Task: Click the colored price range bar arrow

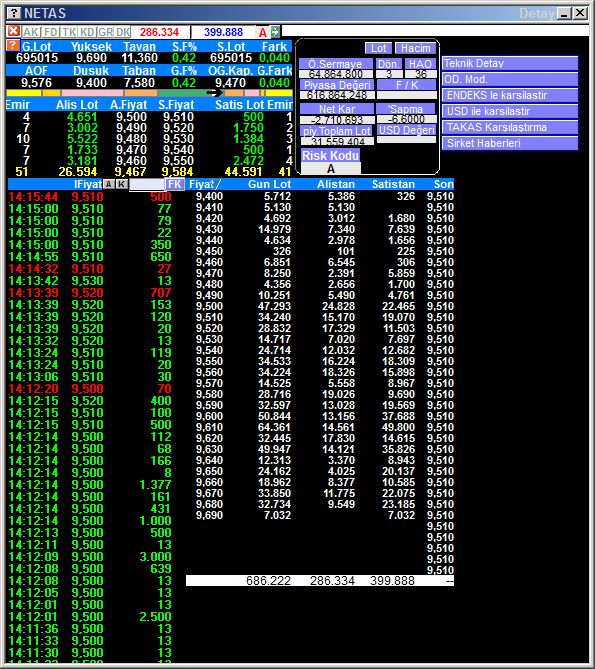Action: 215,93
